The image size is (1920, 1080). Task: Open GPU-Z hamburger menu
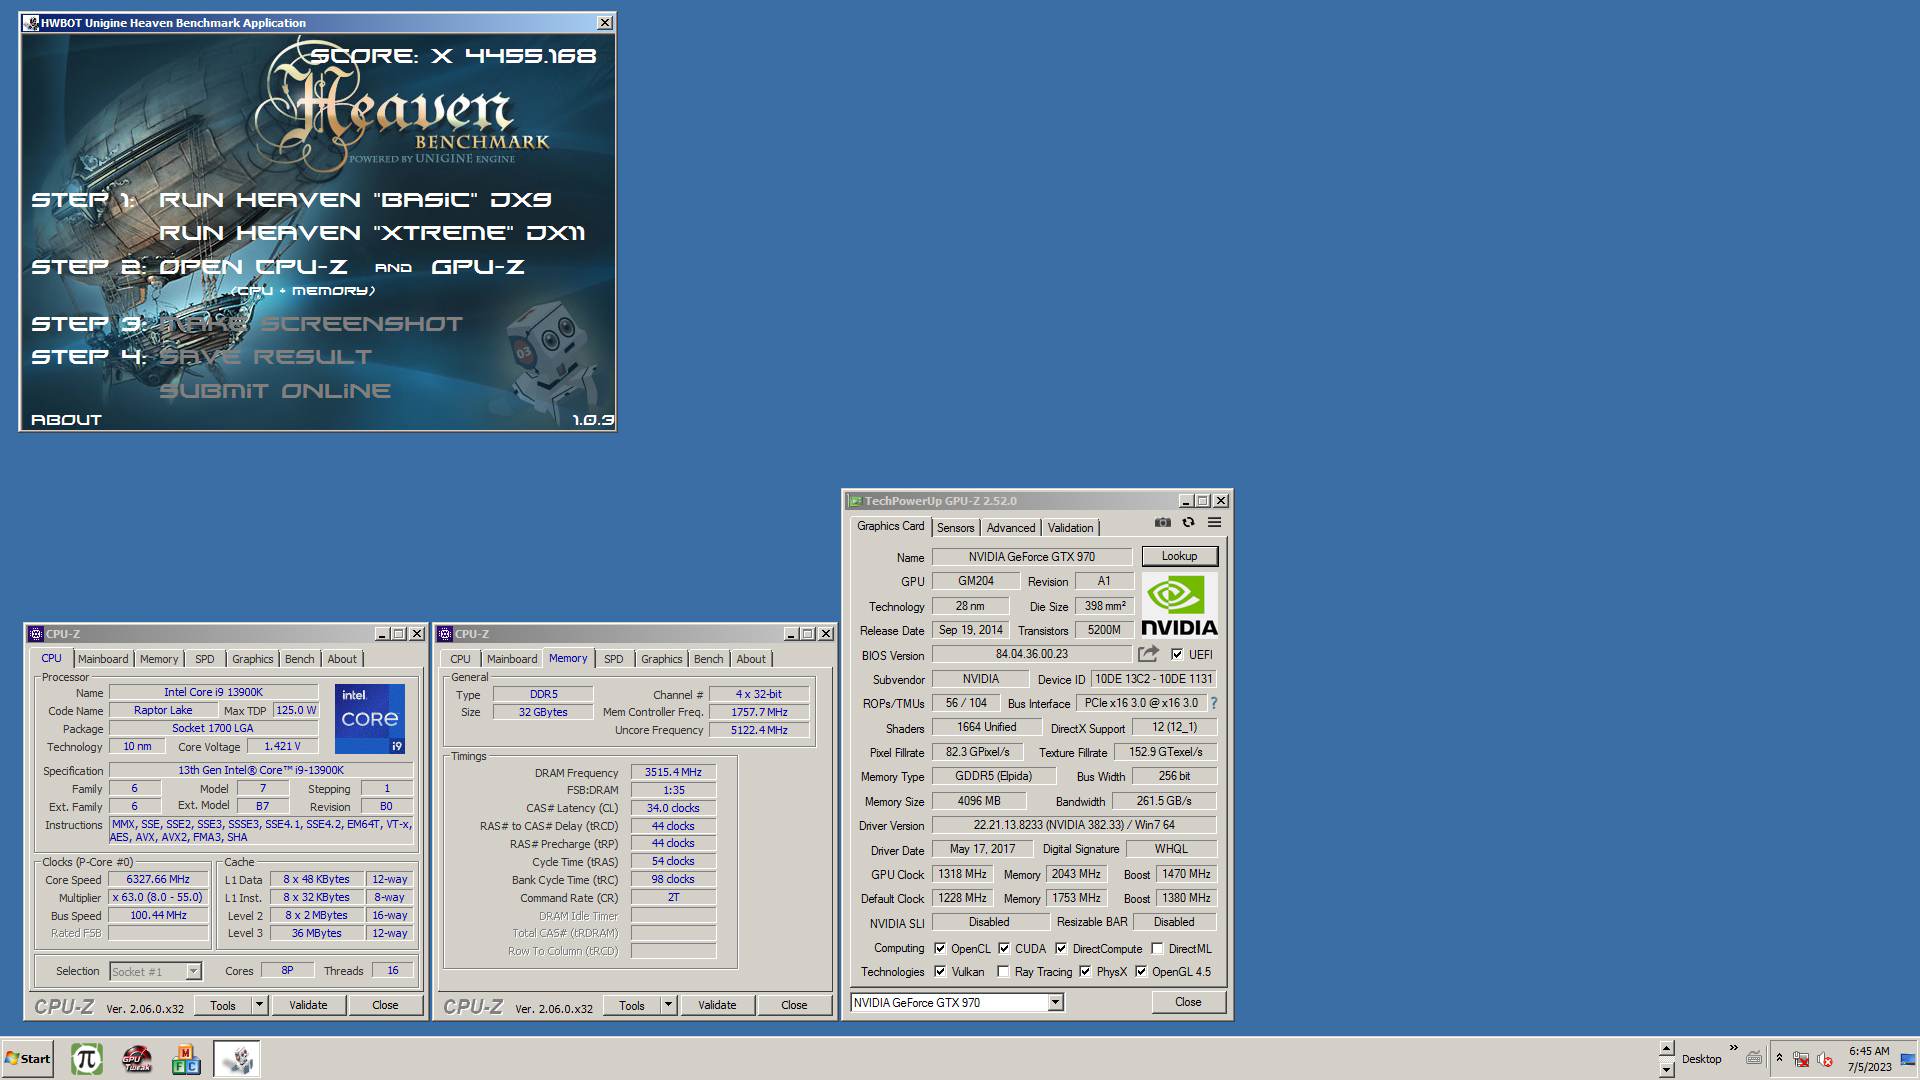(x=1214, y=522)
